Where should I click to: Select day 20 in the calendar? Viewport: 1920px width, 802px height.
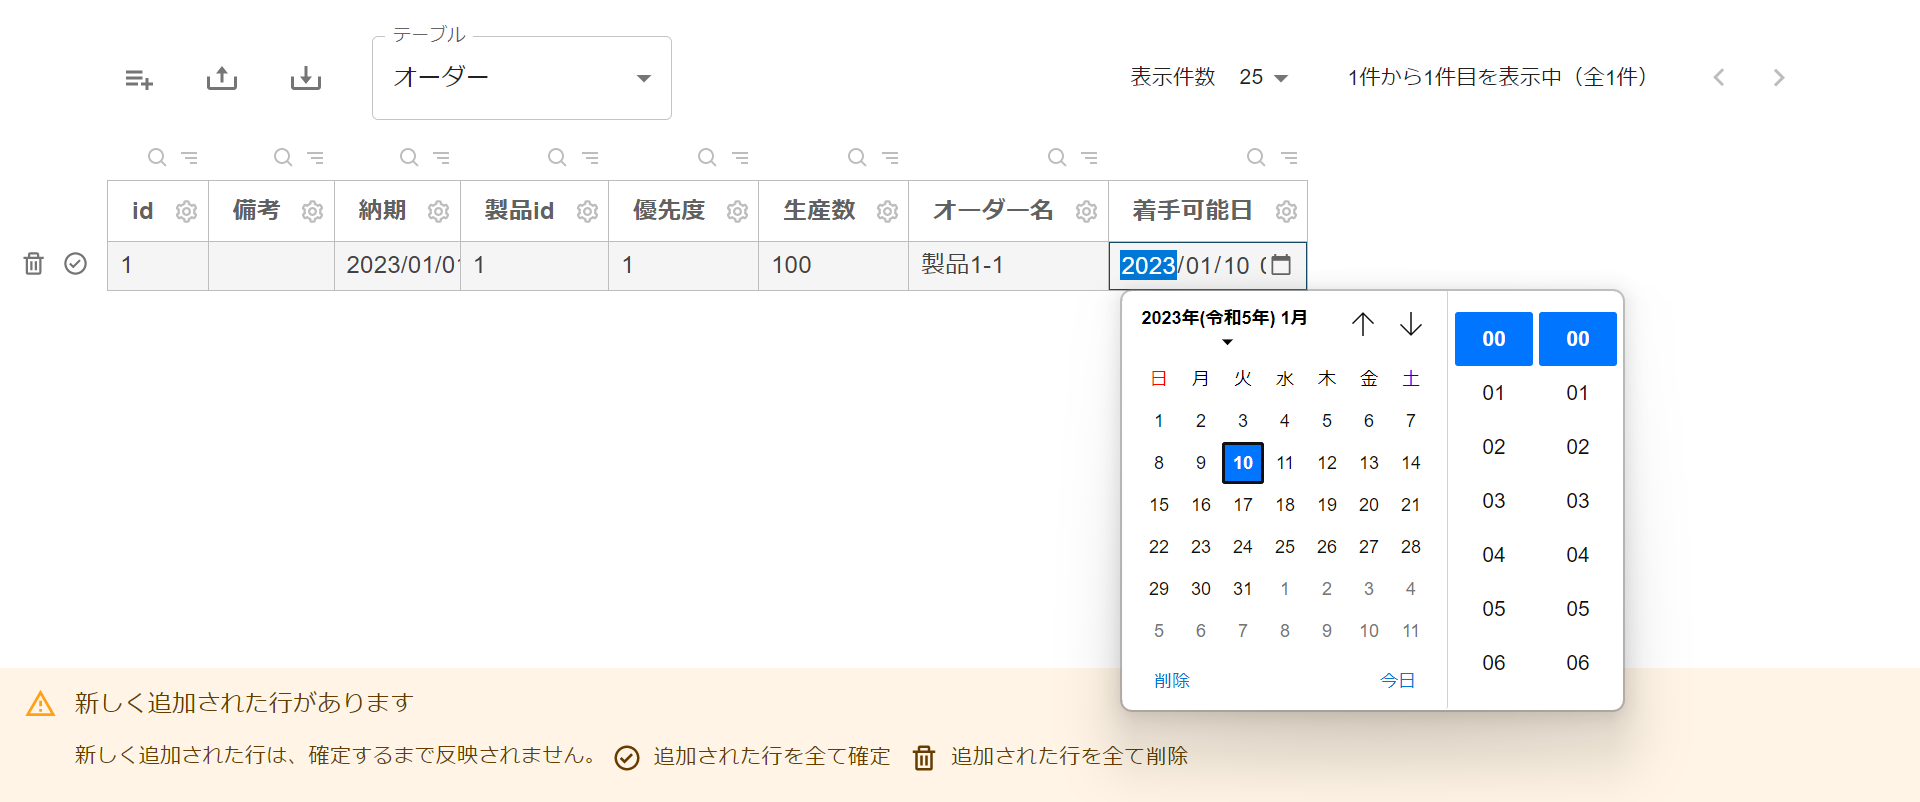point(1369,505)
